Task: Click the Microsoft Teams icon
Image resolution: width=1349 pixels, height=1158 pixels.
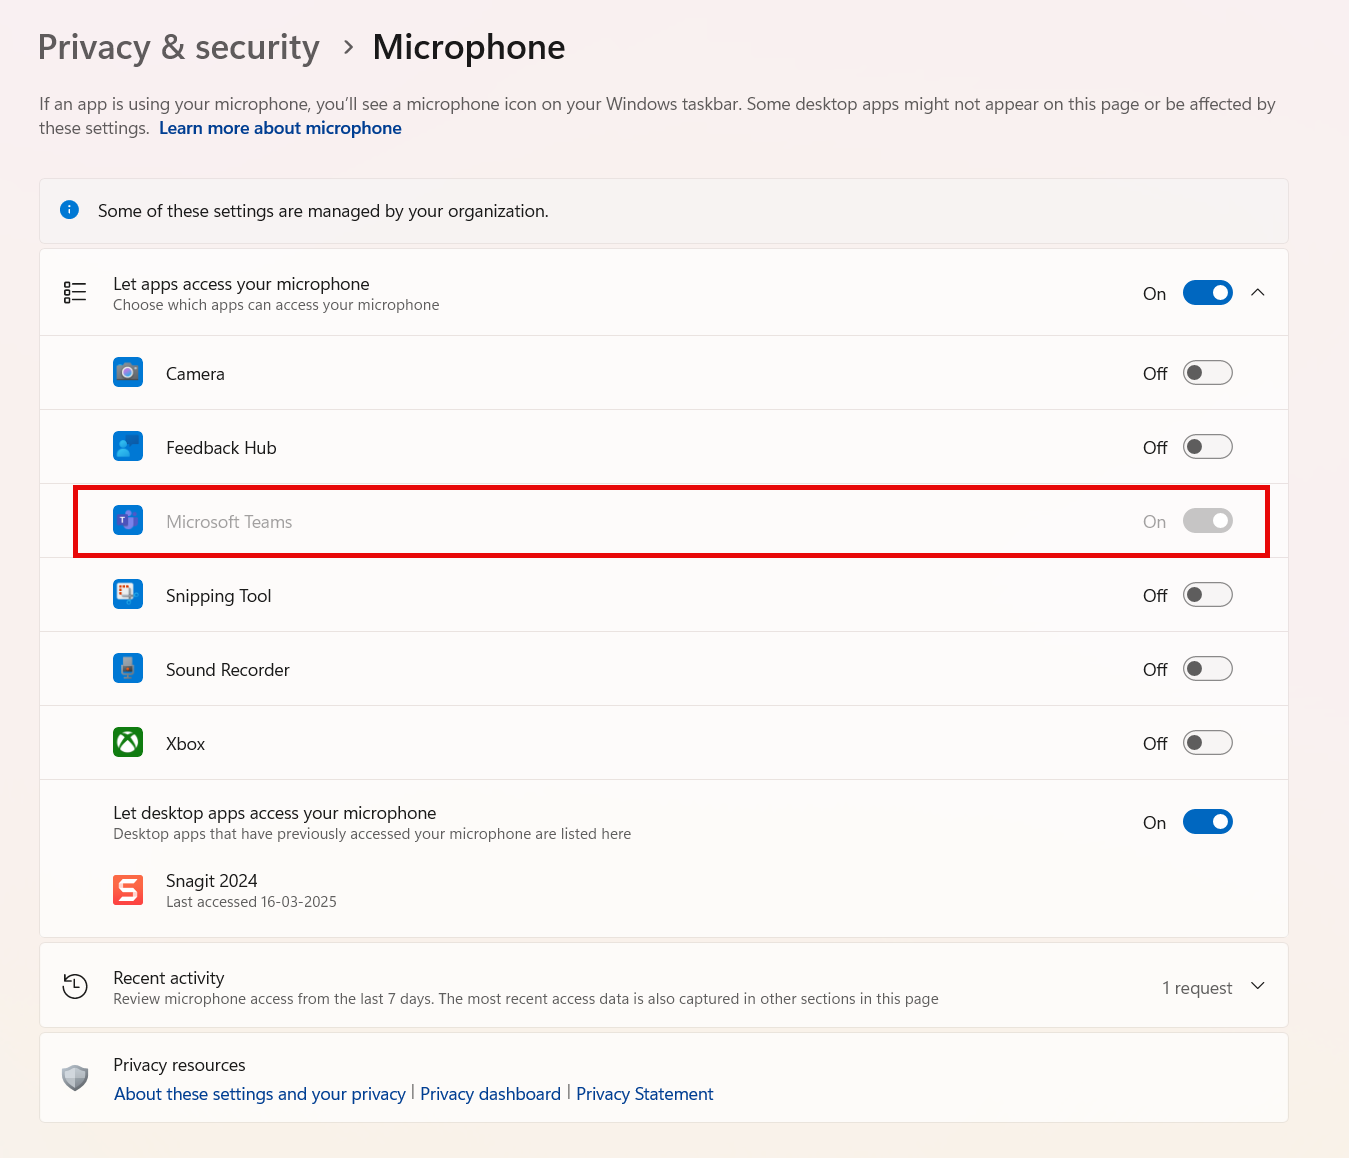Action: coord(128,520)
